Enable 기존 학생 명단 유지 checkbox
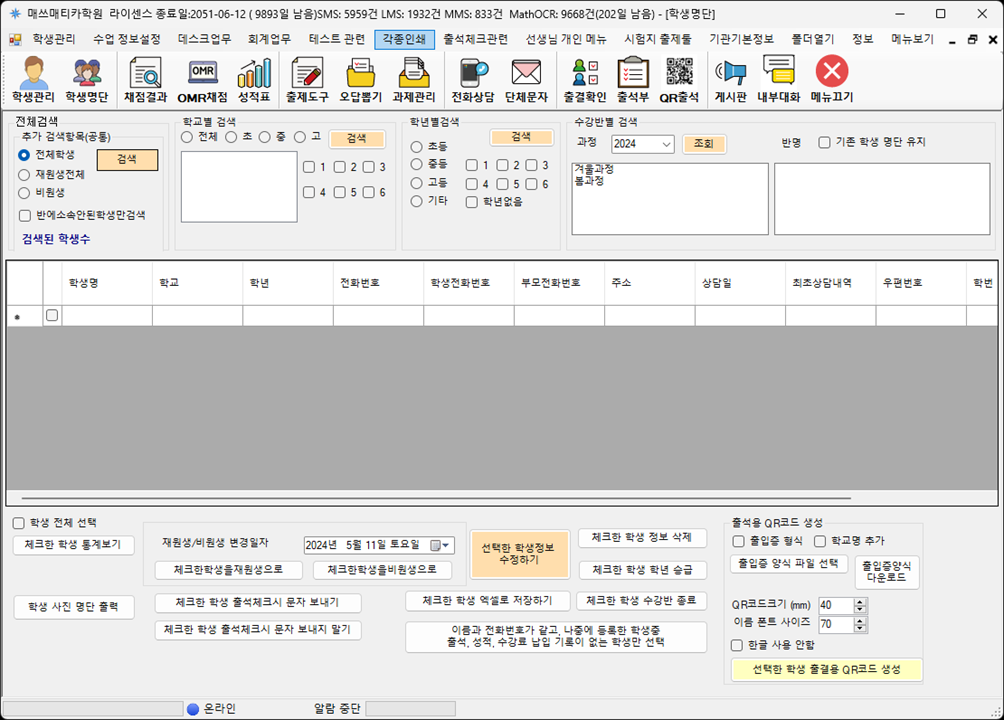The height and width of the screenshot is (720, 1004). coord(825,142)
